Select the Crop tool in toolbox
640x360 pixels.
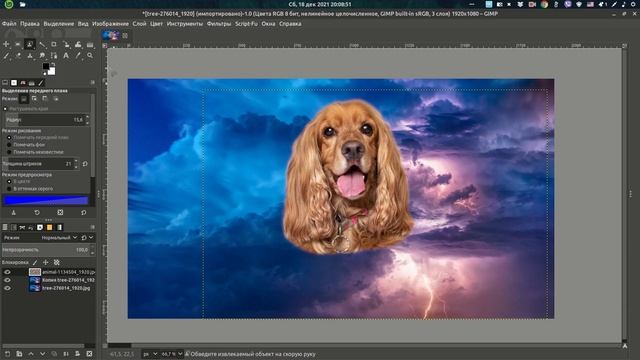pos(53,44)
